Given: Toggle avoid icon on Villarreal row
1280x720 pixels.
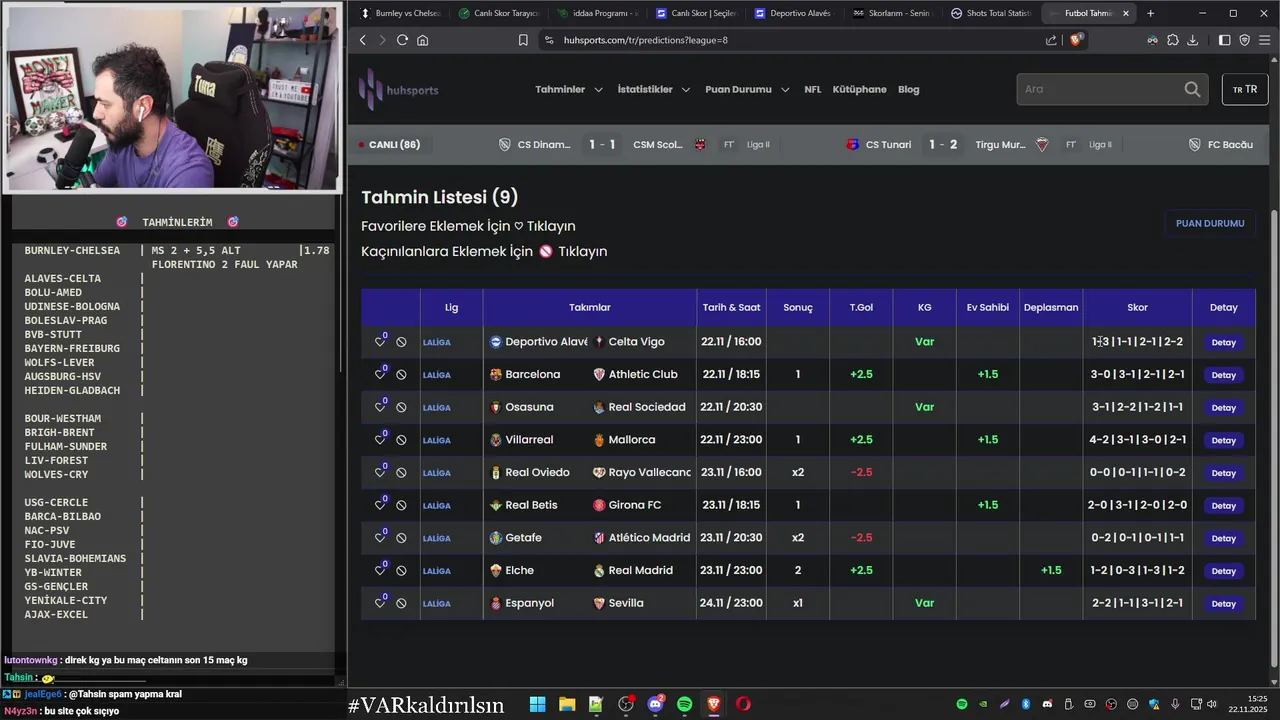Looking at the screenshot, I should (401, 440).
